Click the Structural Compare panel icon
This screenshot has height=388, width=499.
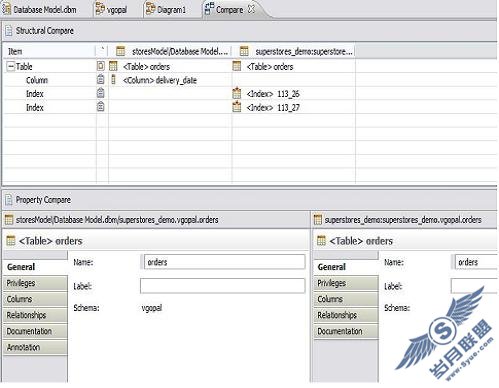click(x=9, y=31)
